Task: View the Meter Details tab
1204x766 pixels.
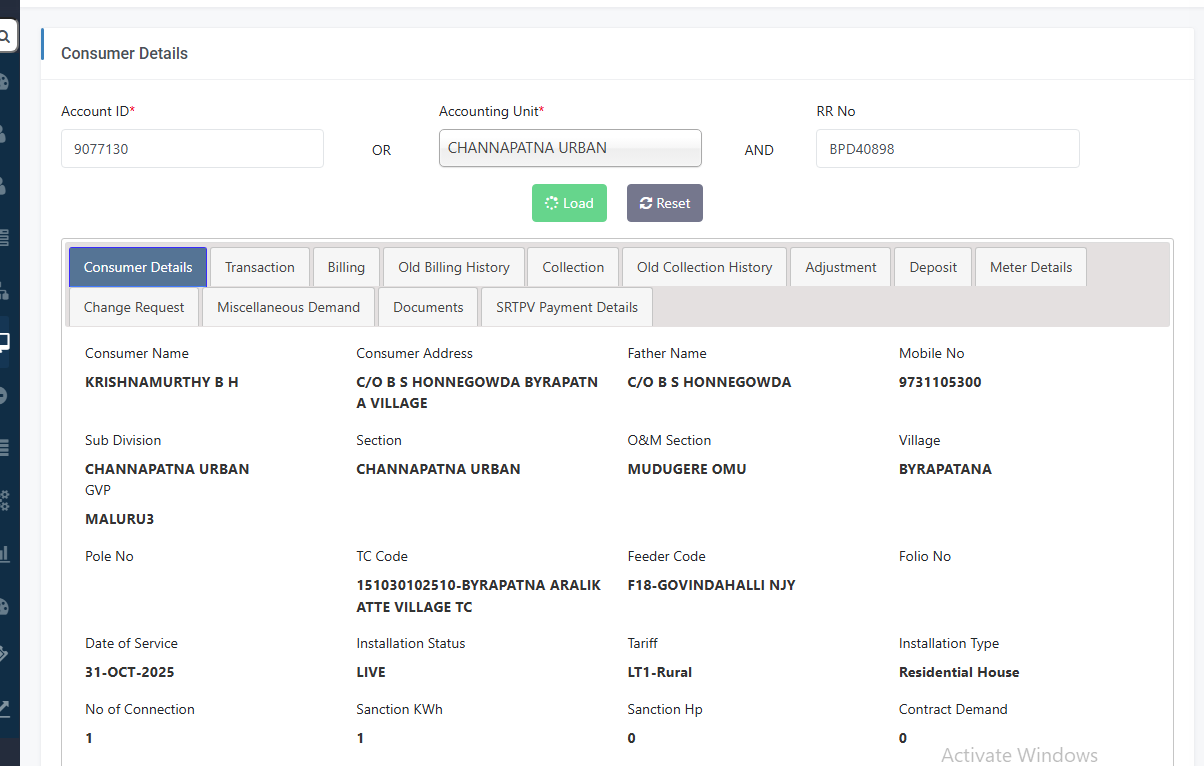Action: tap(1031, 267)
